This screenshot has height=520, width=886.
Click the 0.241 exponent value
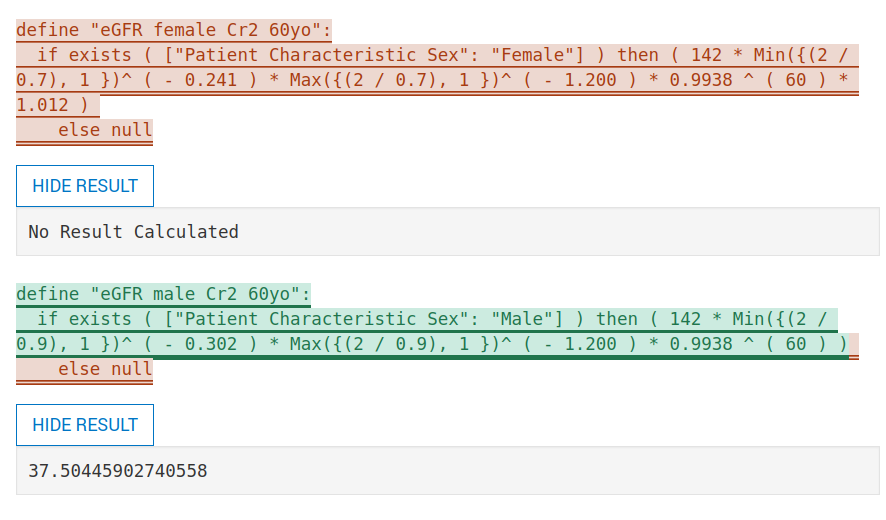pos(211,80)
